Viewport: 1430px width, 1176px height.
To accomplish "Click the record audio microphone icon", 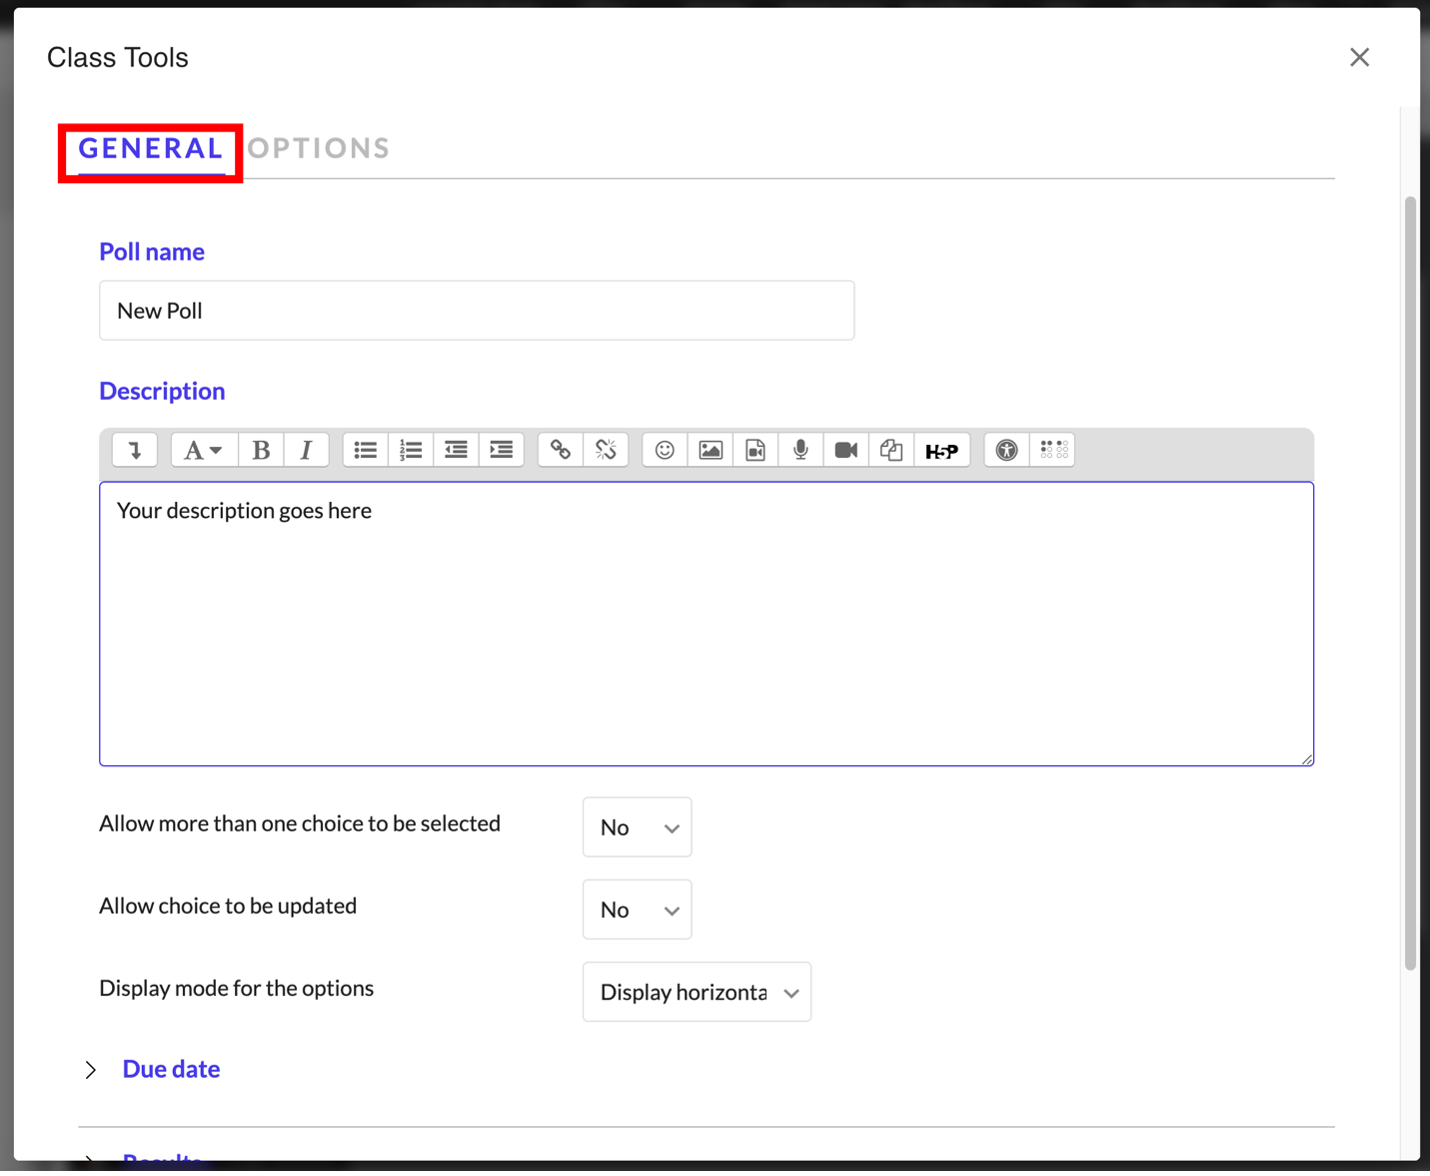I will (x=800, y=450).
